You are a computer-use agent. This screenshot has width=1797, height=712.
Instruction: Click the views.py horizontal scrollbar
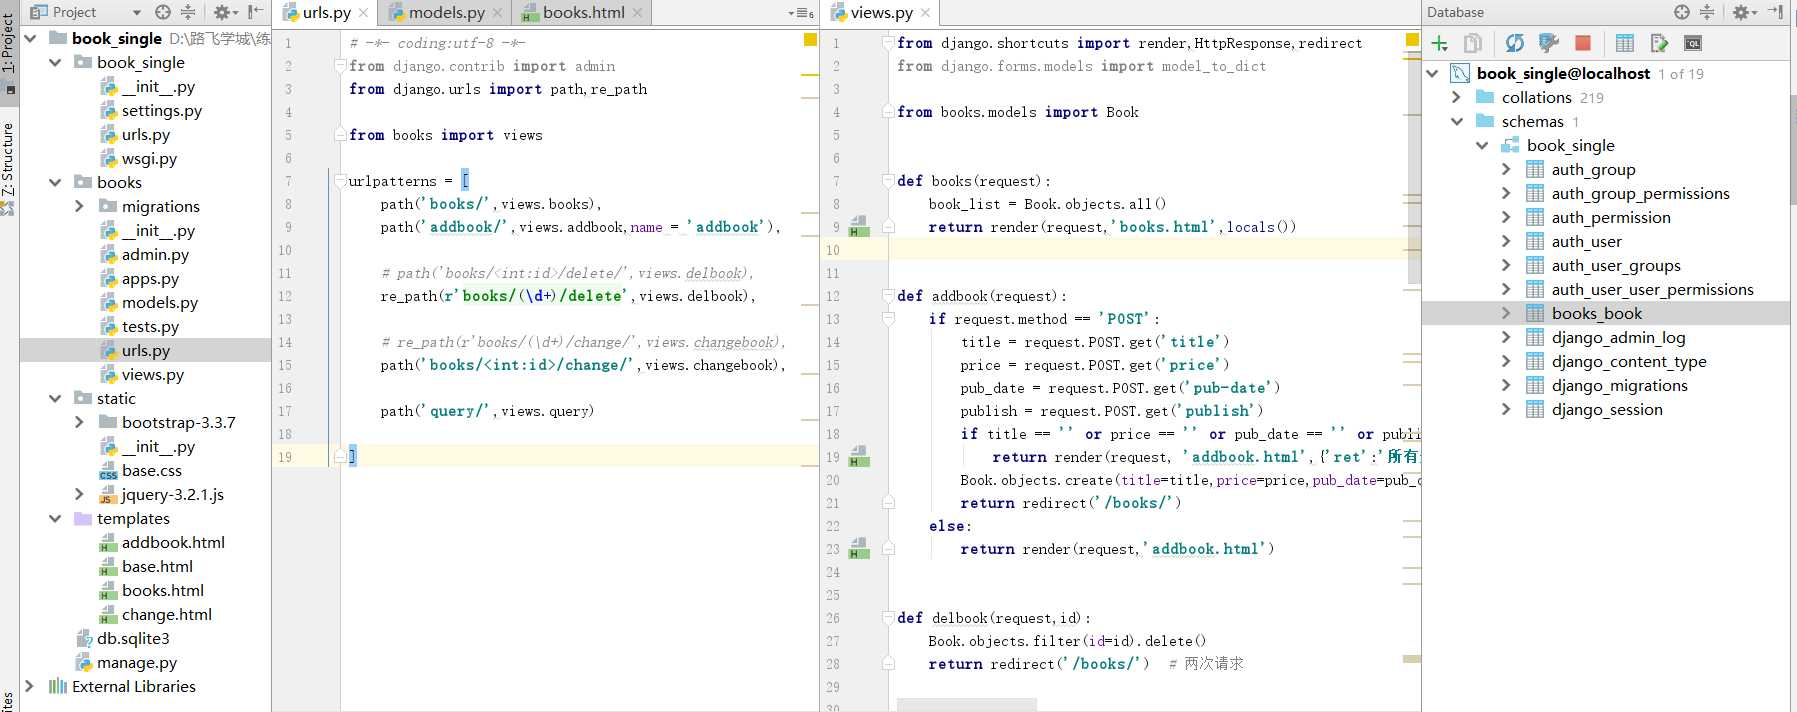pyautogui.click(x=966, y=705)
